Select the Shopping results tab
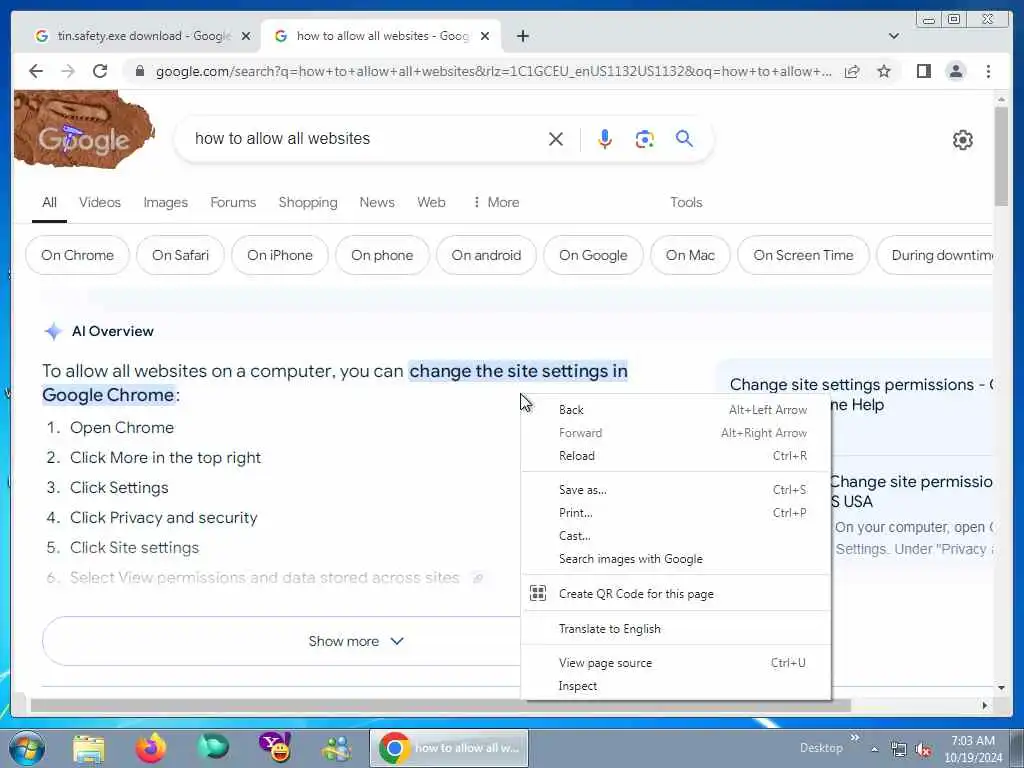1024x768 pixels. tap(308, 202)
